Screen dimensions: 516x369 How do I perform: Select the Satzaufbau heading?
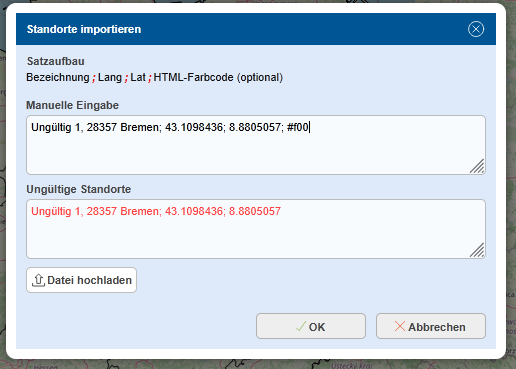point(56,61)
